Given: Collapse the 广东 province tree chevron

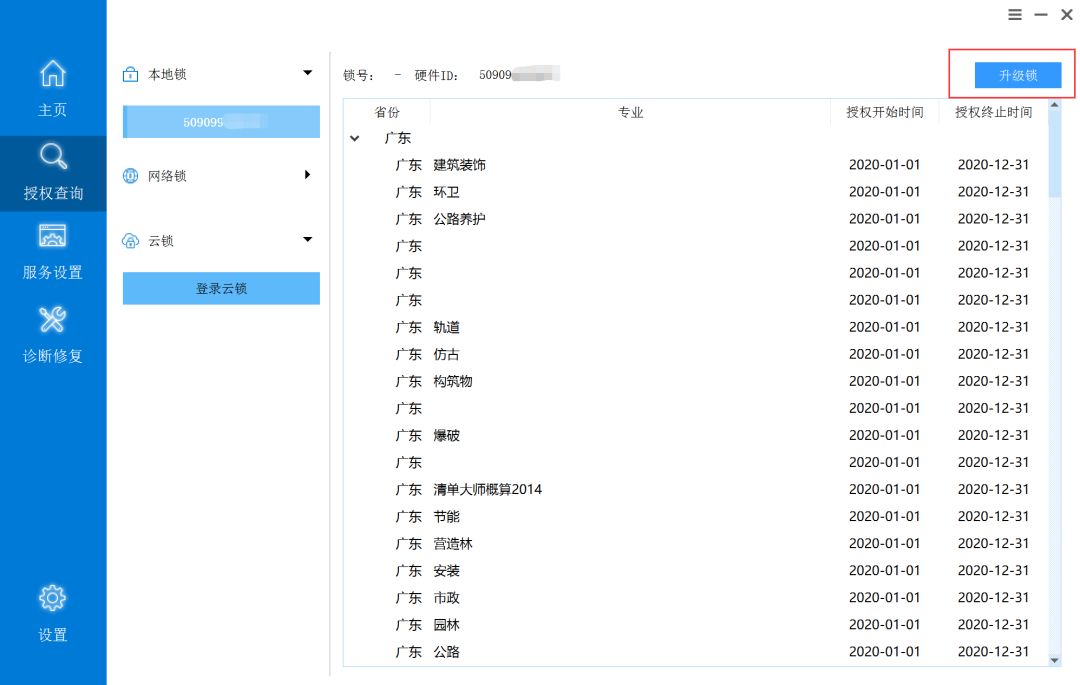Looking at the screenshot, I should (x=355, y=137).
